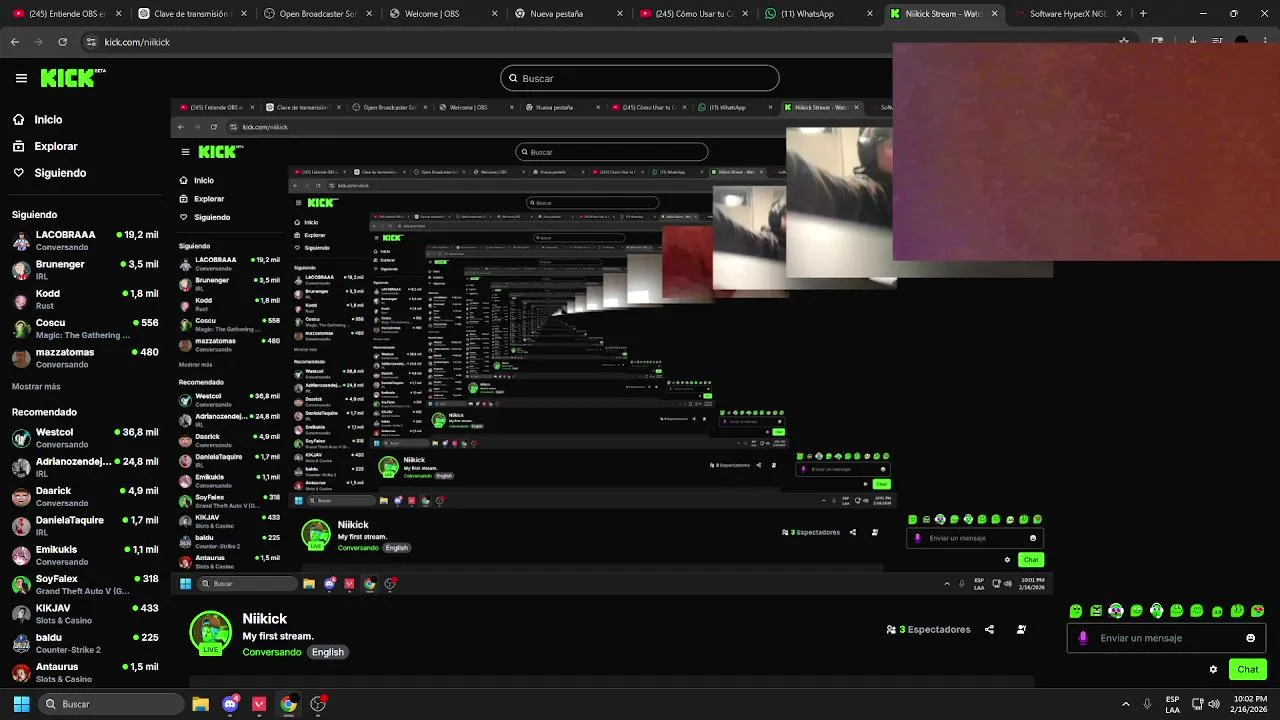
Task: Open the emoji picker in chat input
Action: point(1250,638)
